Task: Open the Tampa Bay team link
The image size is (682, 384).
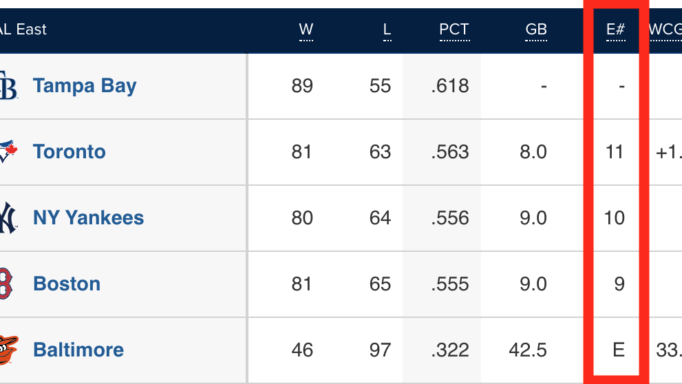Action: point(85,86)
